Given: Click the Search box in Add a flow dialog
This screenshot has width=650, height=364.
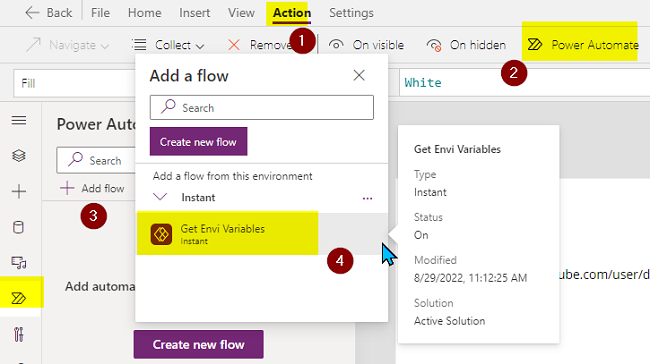Looking at the screenshot, I should click(x=262, y=108).
